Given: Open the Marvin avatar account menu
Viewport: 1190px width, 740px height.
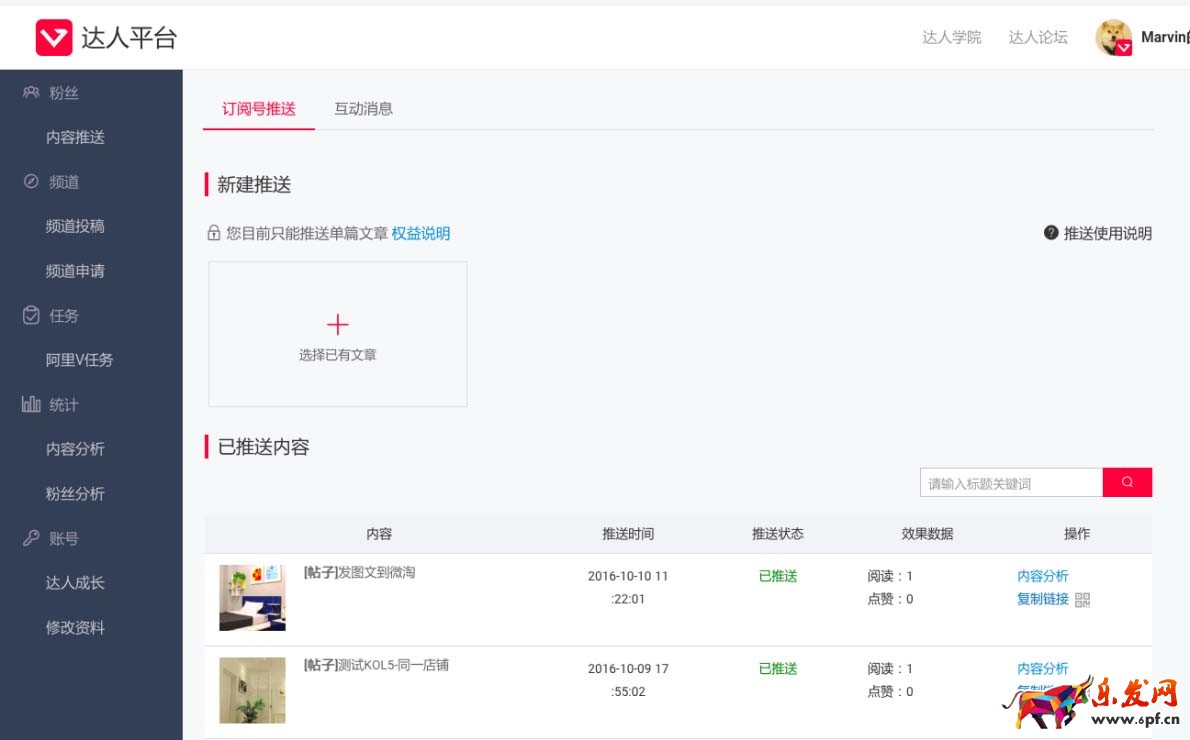Looking at the screenshot, I should [x=1113, y=37].
